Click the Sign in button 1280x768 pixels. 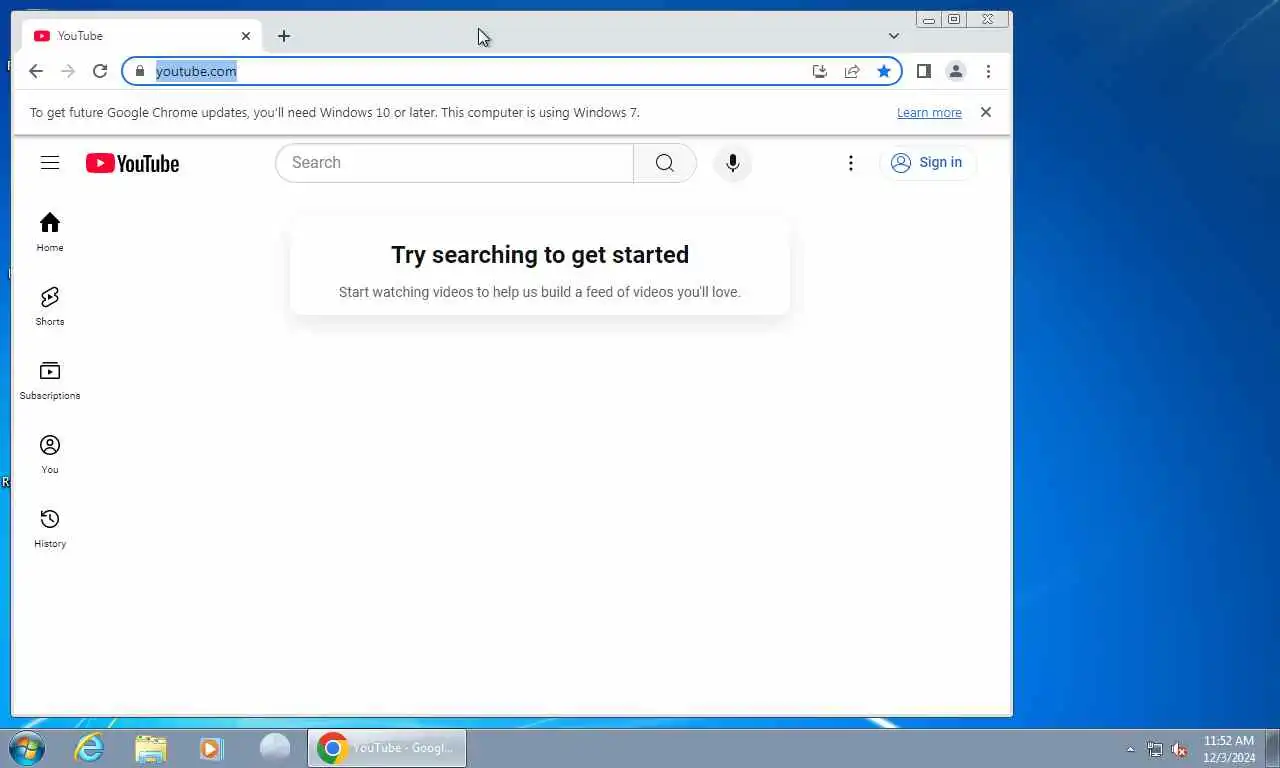click(x=928, y=163)
